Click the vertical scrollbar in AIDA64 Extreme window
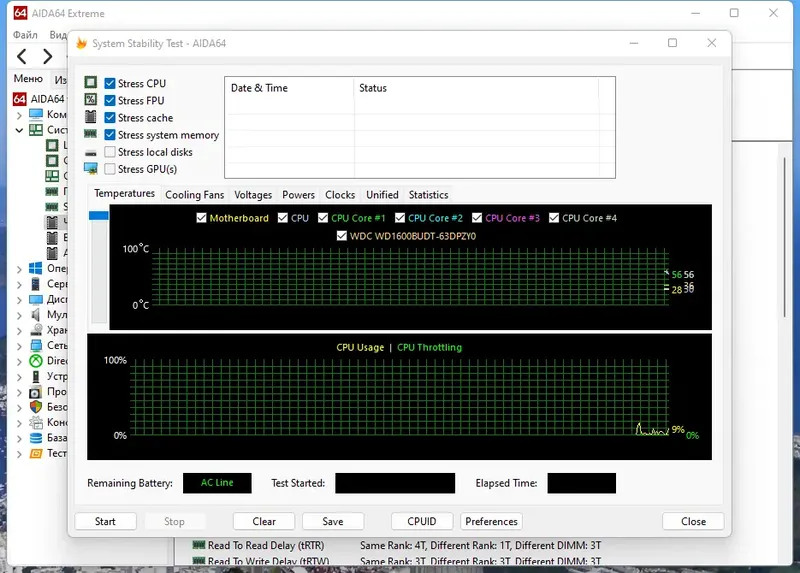The image size is (800, 573). pos(785,238)
